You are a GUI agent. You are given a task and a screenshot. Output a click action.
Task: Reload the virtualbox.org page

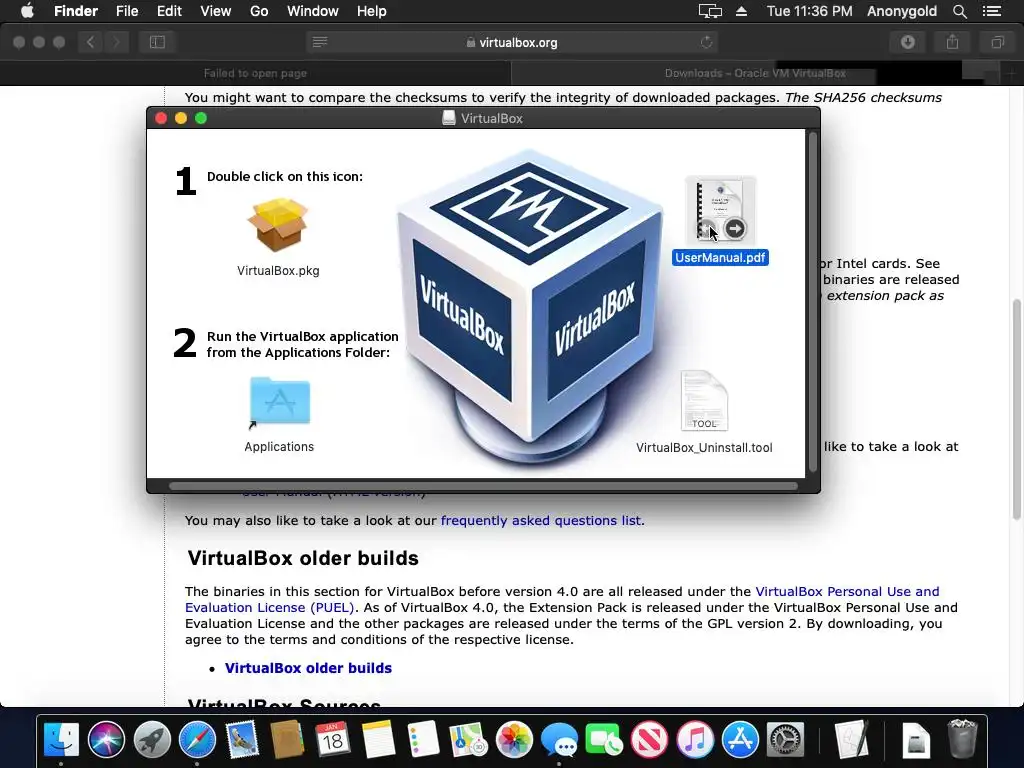click(x=706, y=42)
